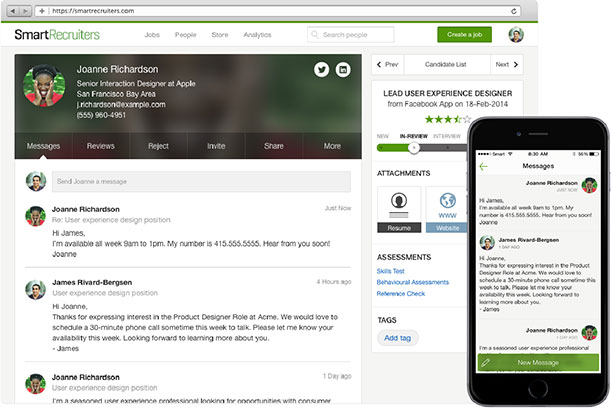Switch to the Reviews tab
Viewport: 611px width, 408px height.
[x=101, y=146]
